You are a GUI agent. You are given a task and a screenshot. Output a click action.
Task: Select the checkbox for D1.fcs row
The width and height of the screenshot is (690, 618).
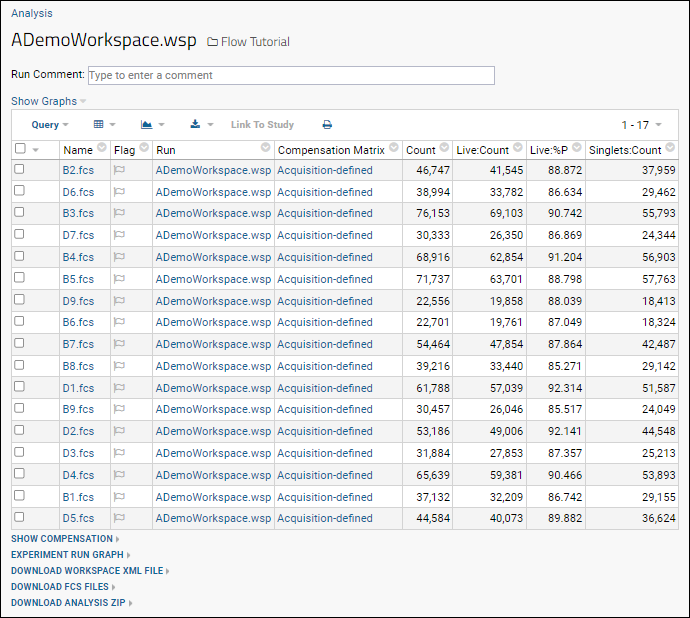tap(20, 388)
